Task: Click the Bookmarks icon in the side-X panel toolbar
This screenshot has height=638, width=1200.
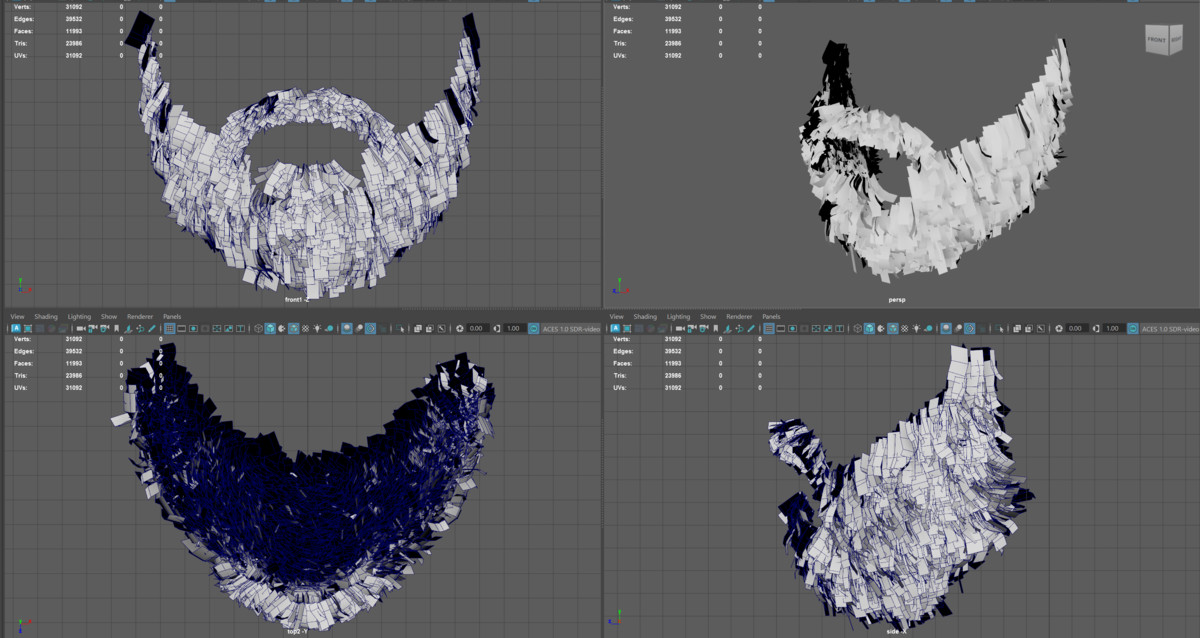Action: [716, 328]
